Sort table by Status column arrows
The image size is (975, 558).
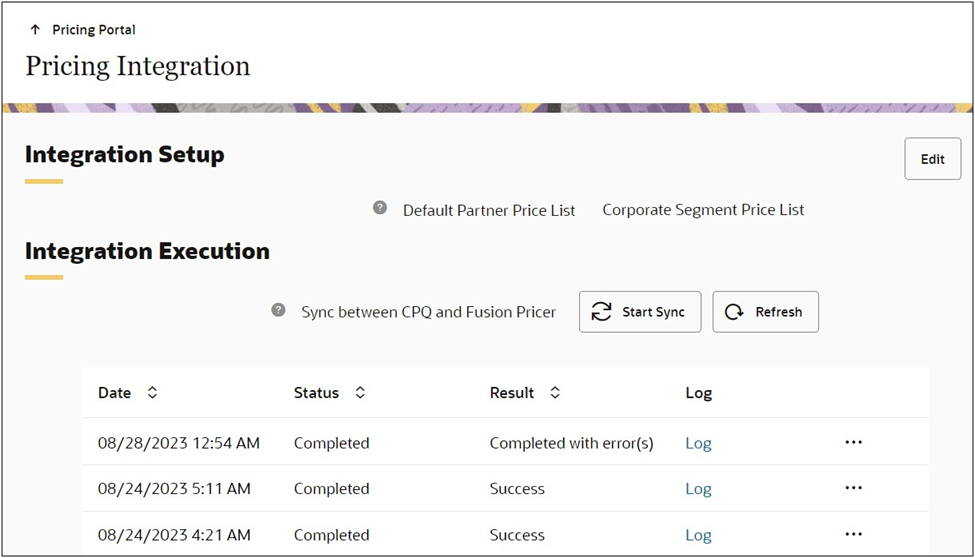(x=360, y=393)
